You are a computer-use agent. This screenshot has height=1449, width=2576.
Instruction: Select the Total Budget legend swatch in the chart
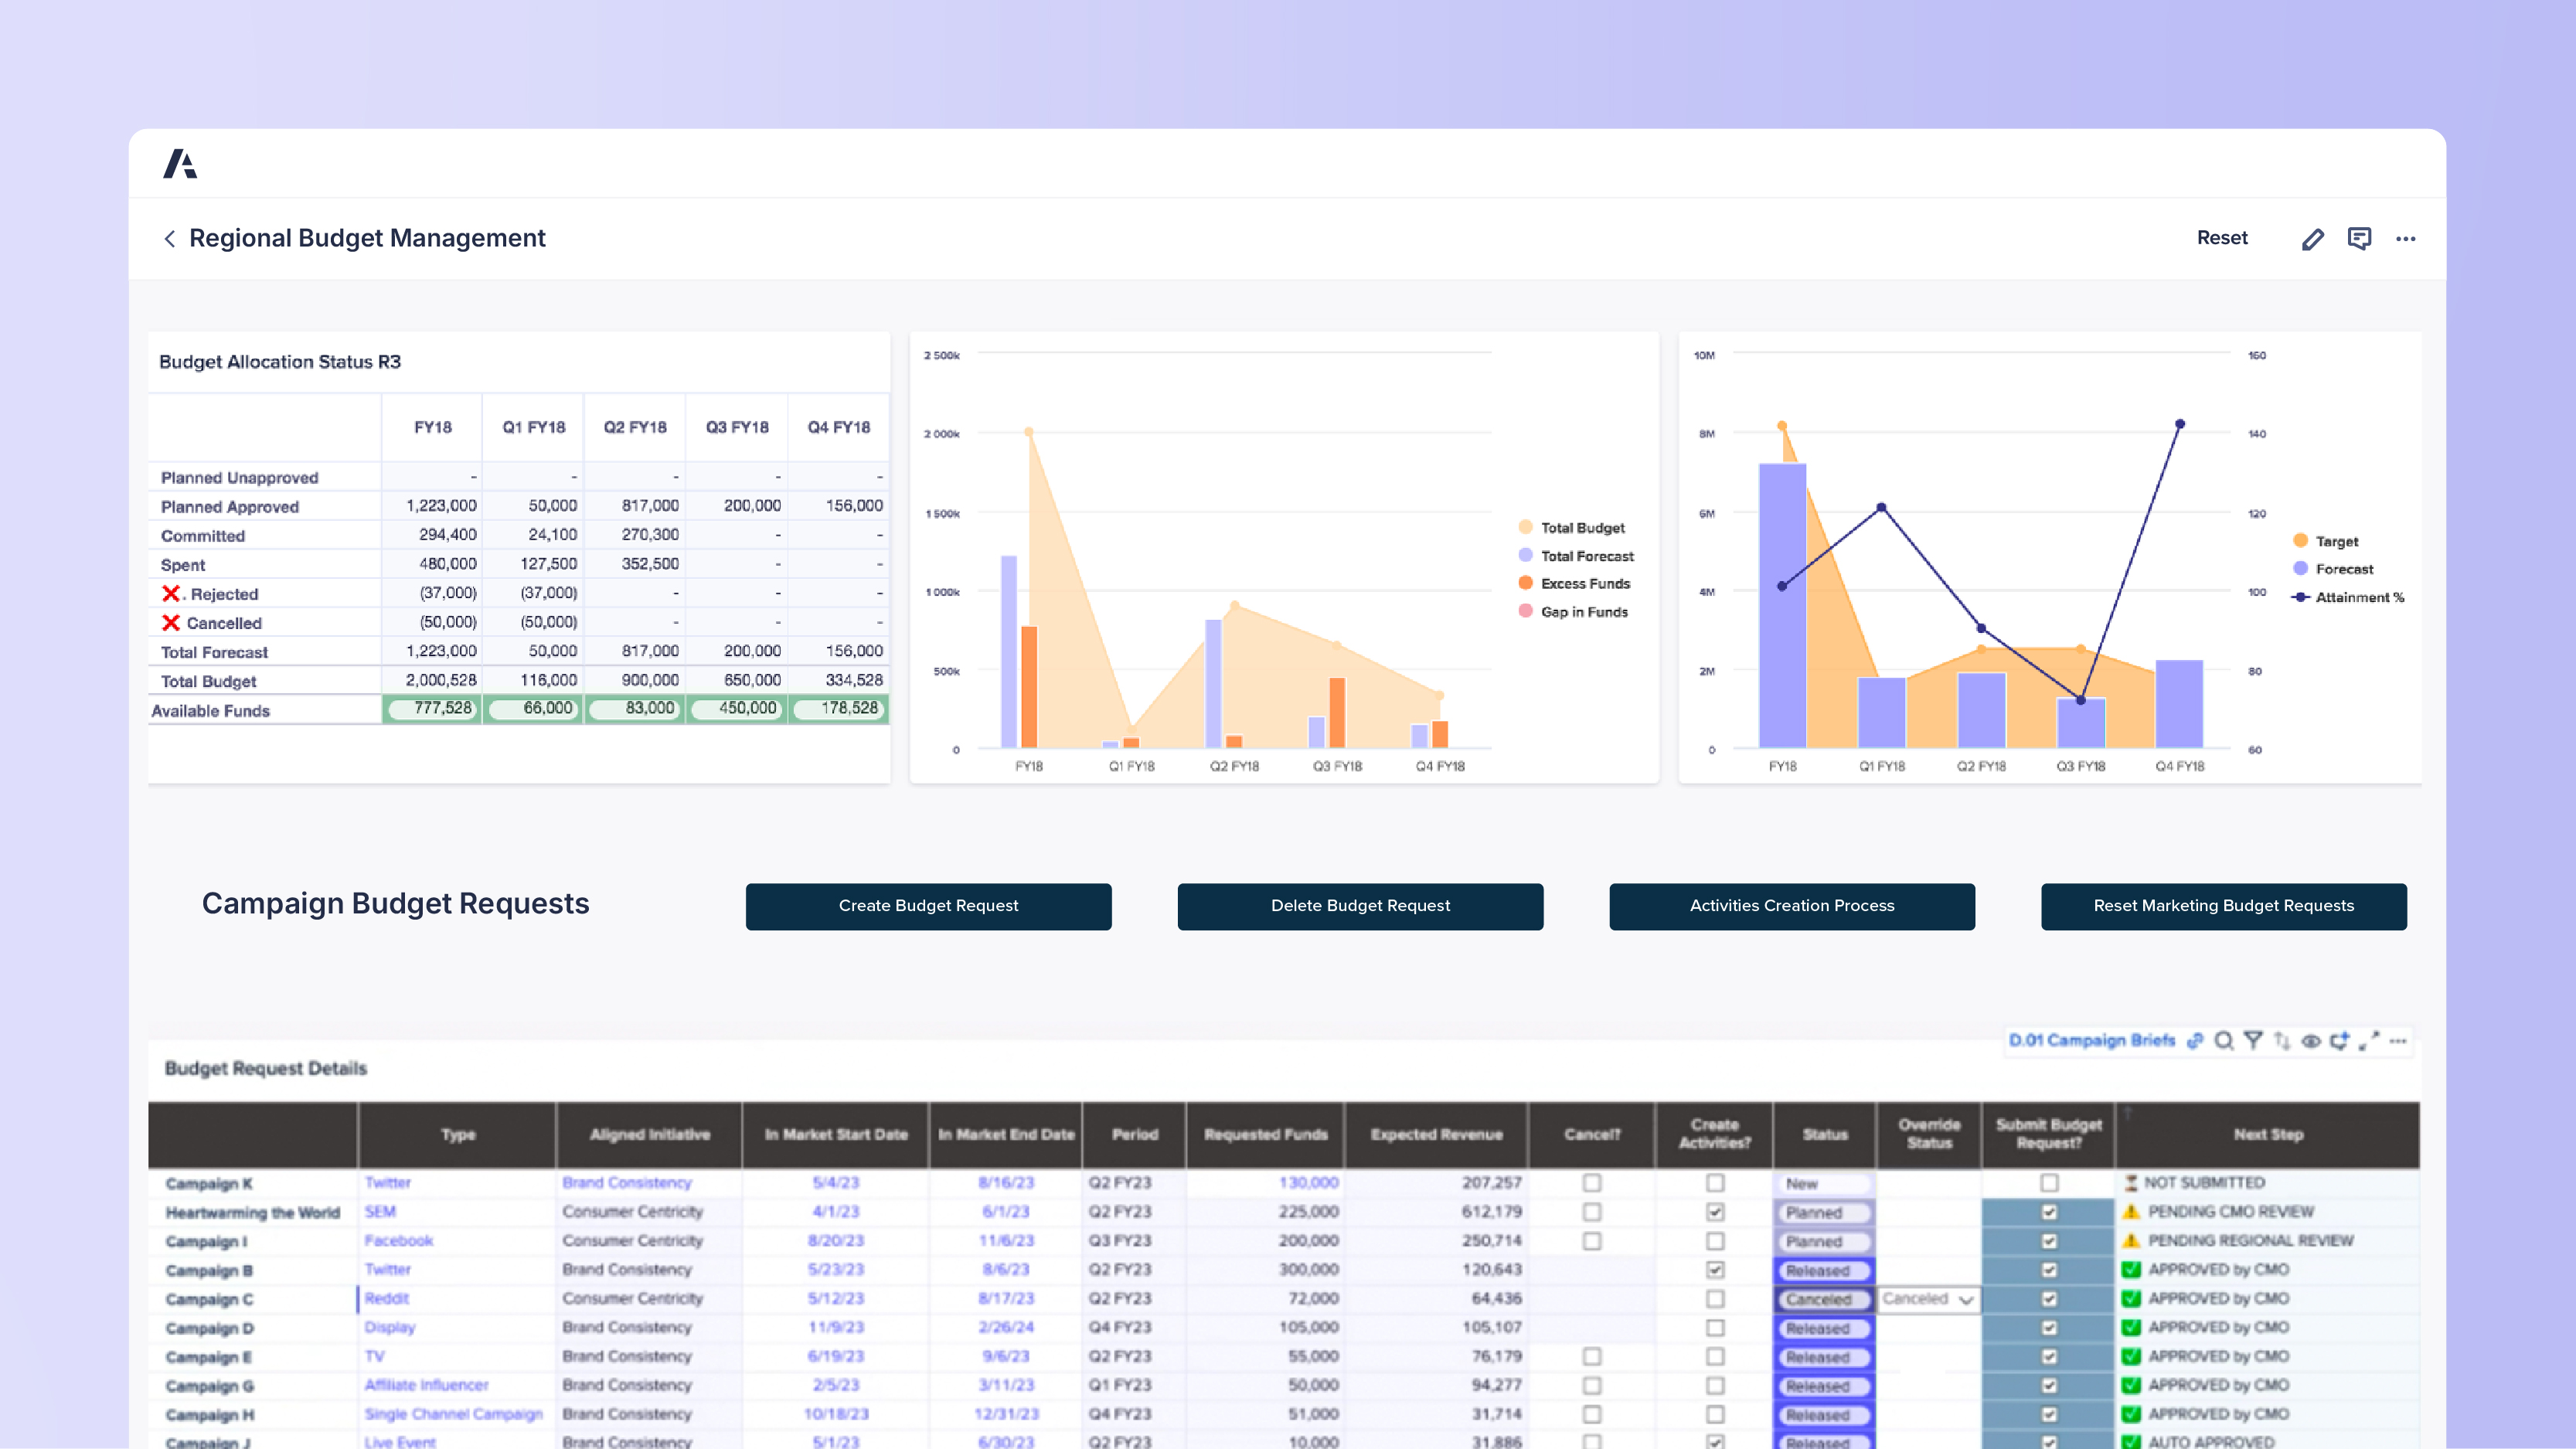click(1524, 527)
